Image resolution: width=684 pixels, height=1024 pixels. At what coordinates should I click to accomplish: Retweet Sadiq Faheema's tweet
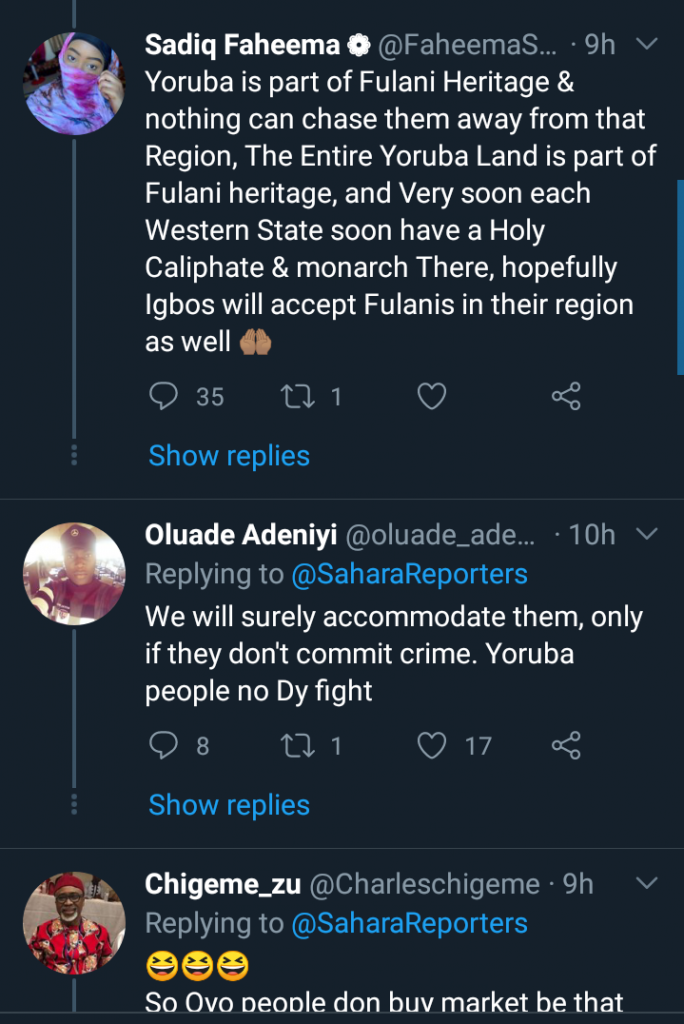click(x=298, y=397)
